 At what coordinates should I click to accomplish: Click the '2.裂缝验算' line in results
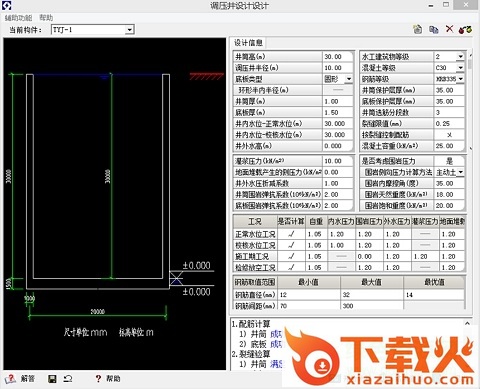[x=251, y=354]
